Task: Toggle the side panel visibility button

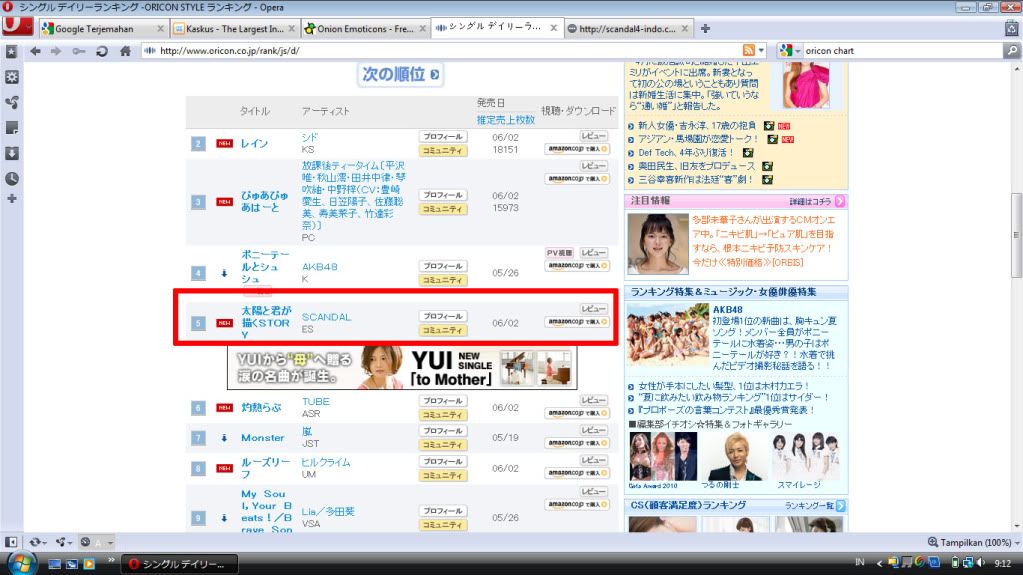Action: click(x=12, y=542)
